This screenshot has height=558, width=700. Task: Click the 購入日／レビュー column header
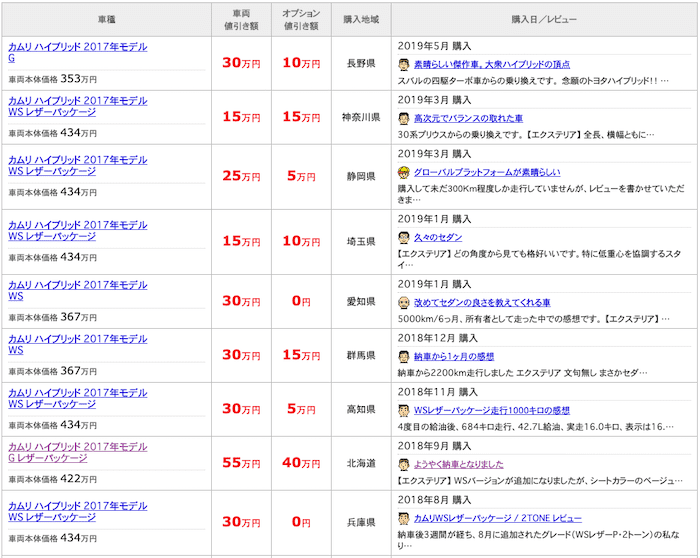click(x=544, y=20)
